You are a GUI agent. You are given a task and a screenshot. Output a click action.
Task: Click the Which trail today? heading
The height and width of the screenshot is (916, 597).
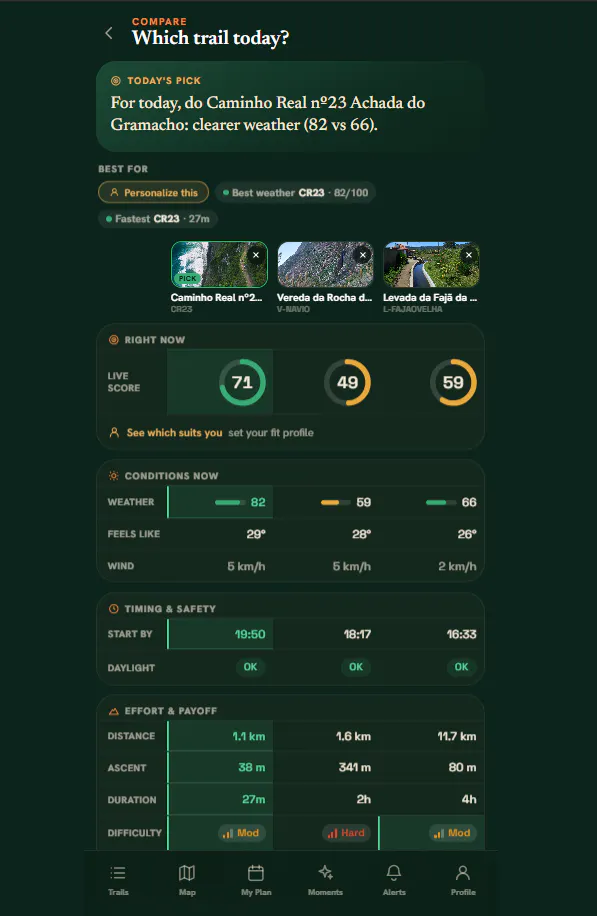pos(210,38)
